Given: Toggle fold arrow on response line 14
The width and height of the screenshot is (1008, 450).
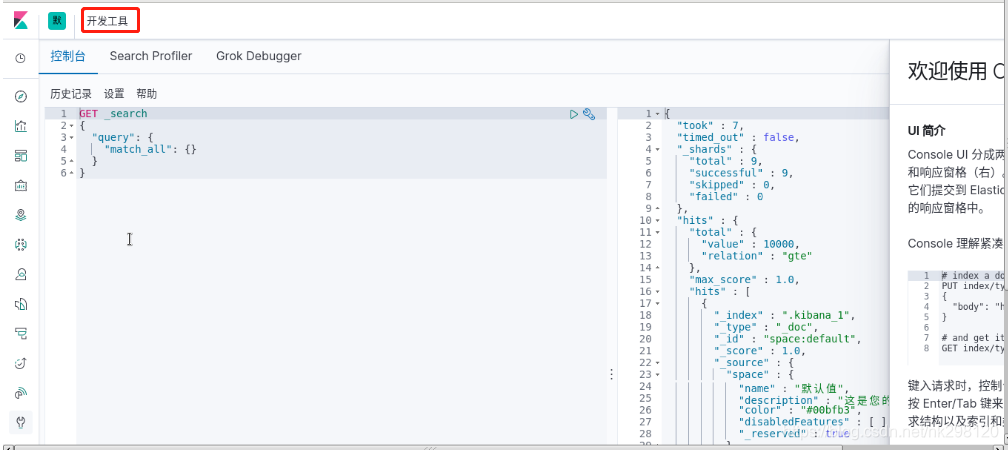Looking at the screenshot, I should point(658,267).
